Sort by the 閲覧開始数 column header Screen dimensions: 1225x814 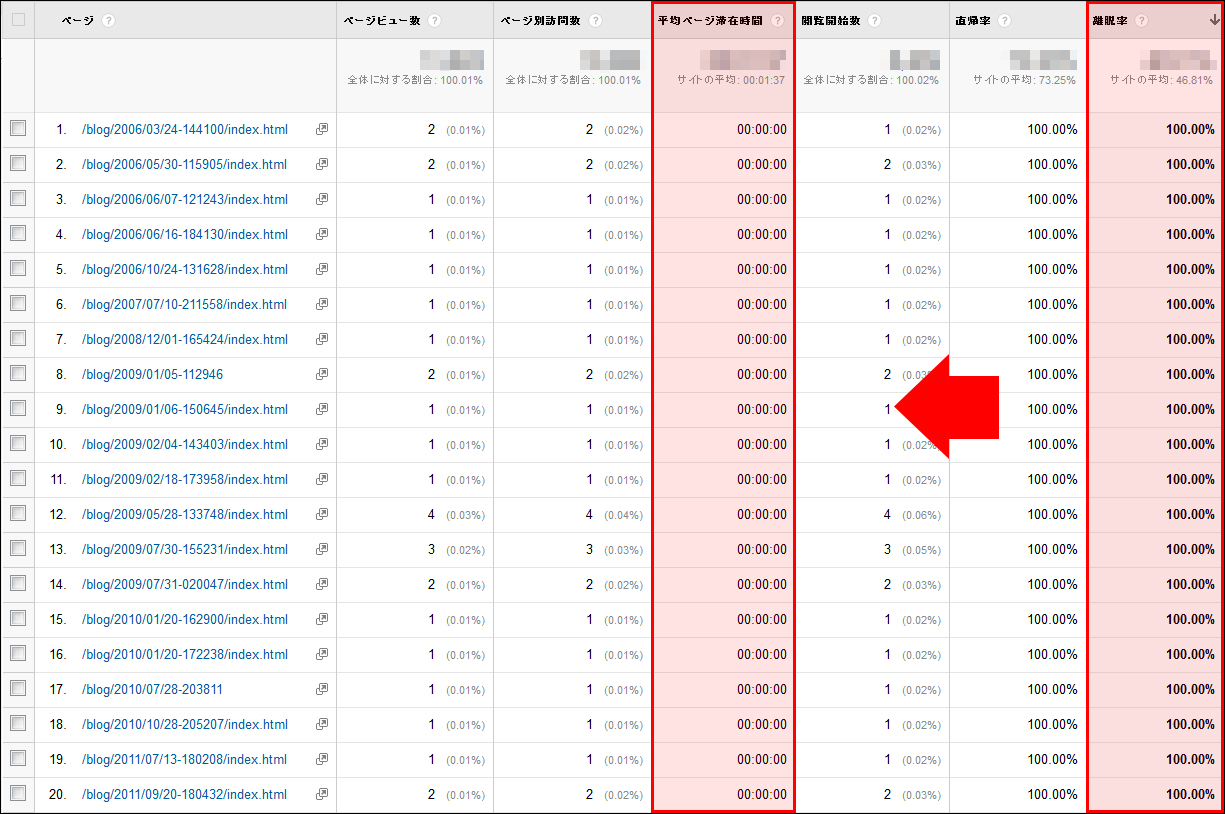click(x=831, y=21)
